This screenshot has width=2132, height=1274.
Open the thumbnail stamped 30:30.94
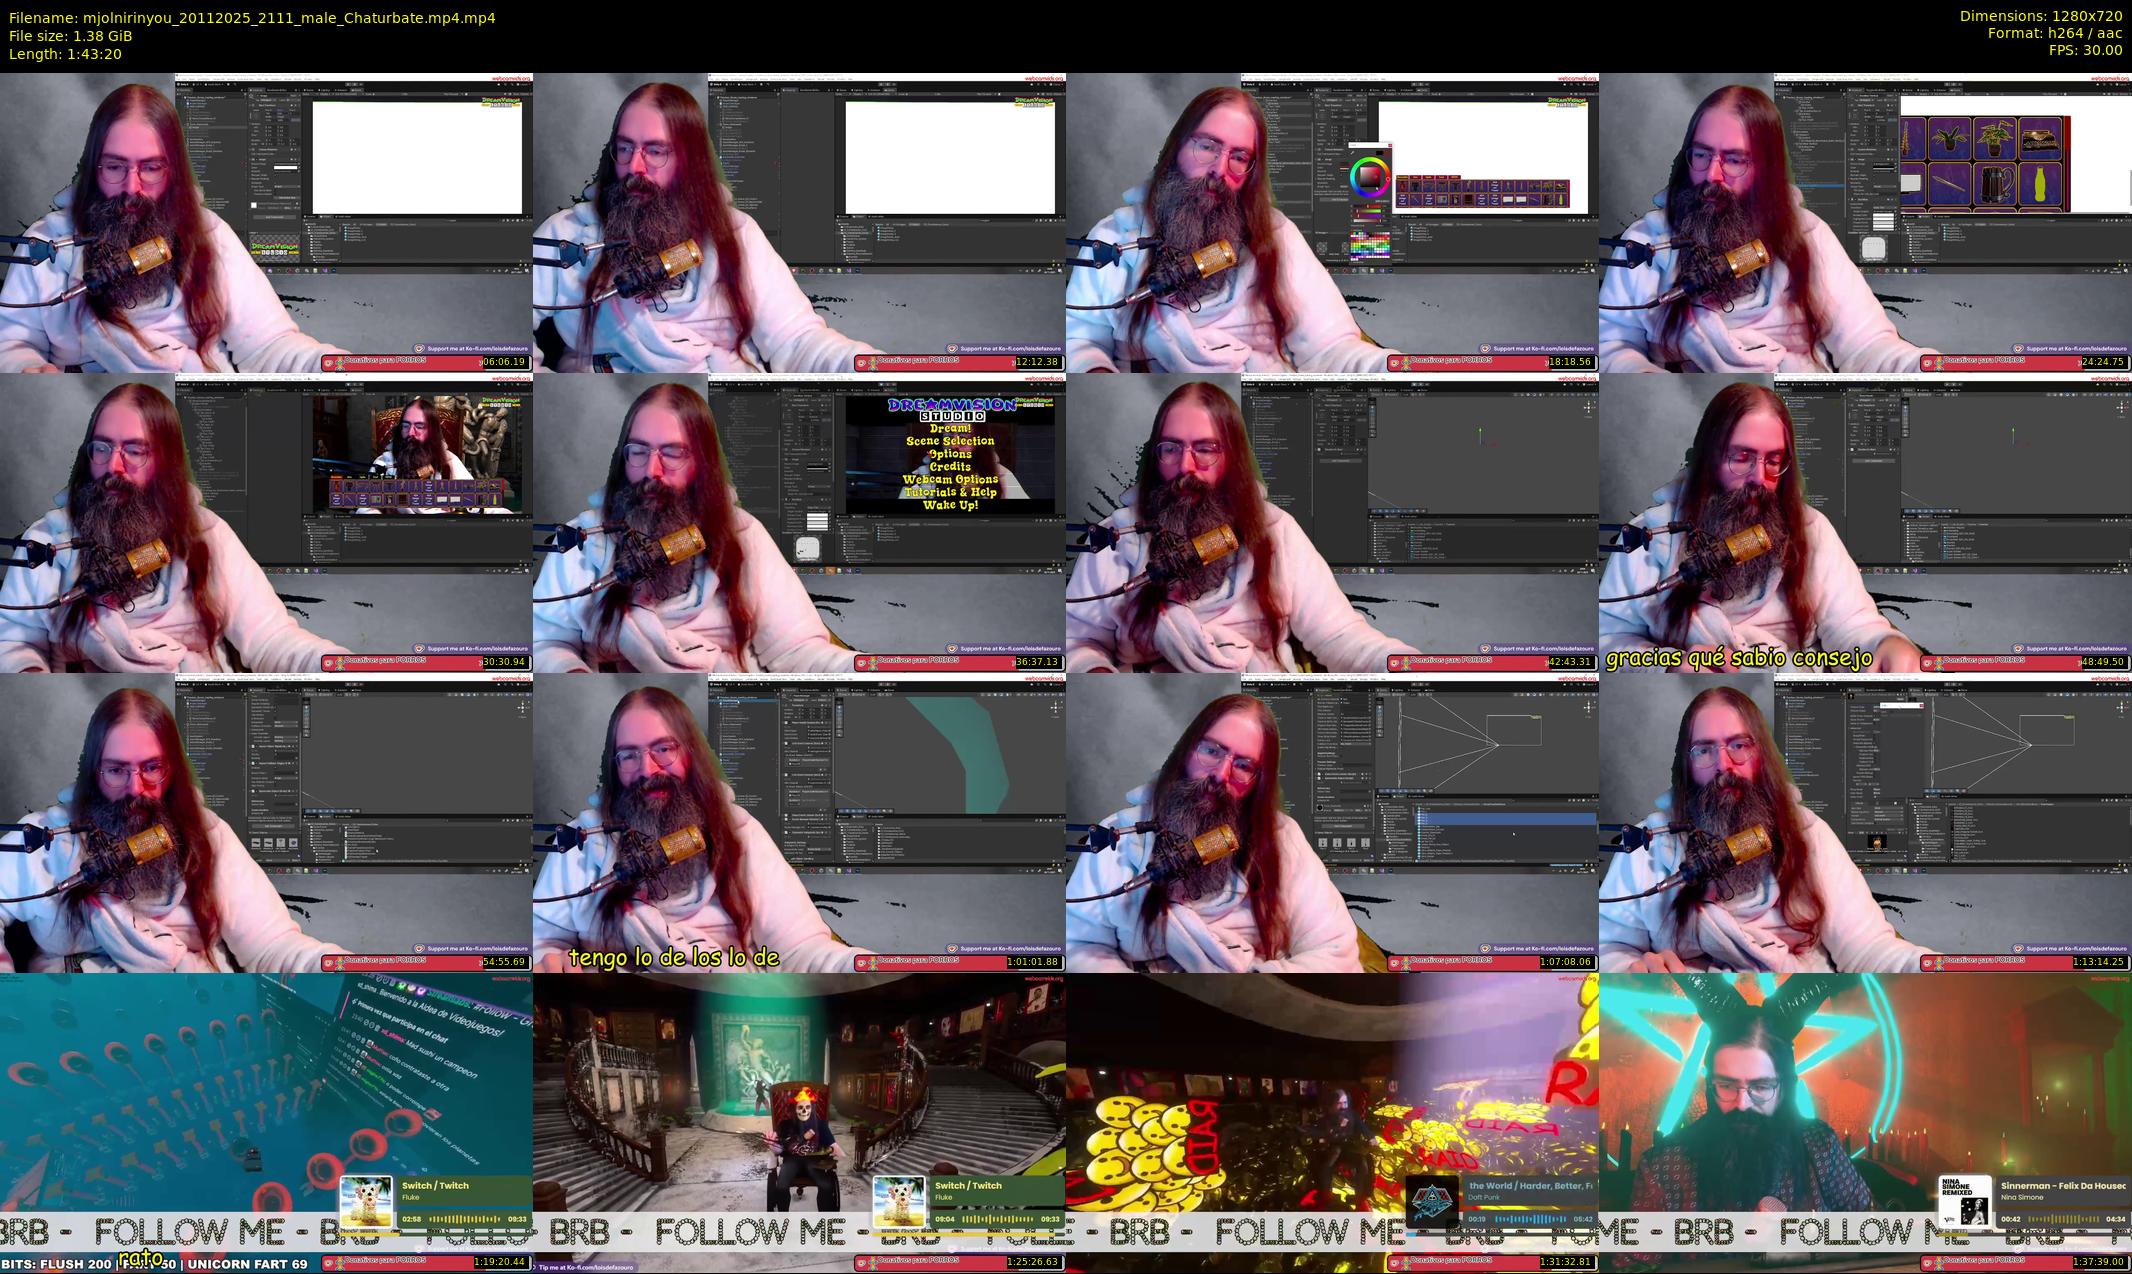click(x=266, y=522)
